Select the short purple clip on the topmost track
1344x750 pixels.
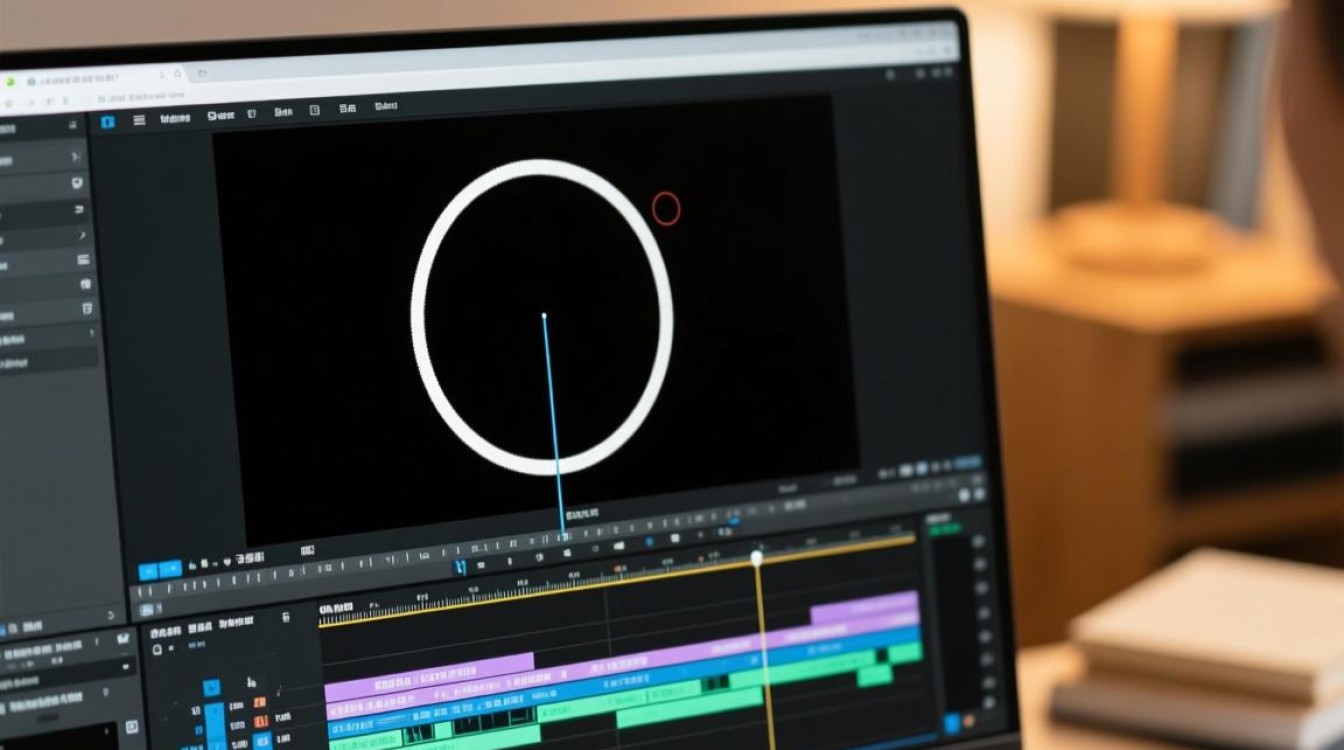864,607
